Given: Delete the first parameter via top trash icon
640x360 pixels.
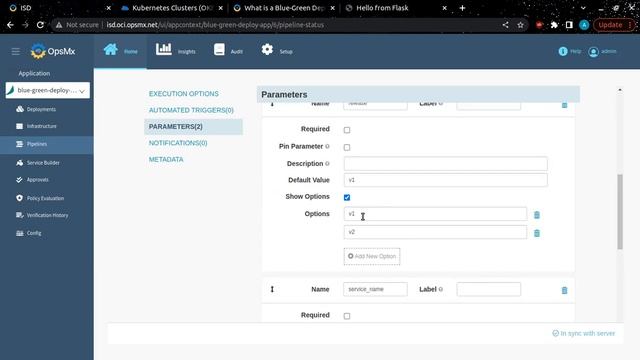Looking at the screenshot, I should pyautogui.click(x=564, y=105).
